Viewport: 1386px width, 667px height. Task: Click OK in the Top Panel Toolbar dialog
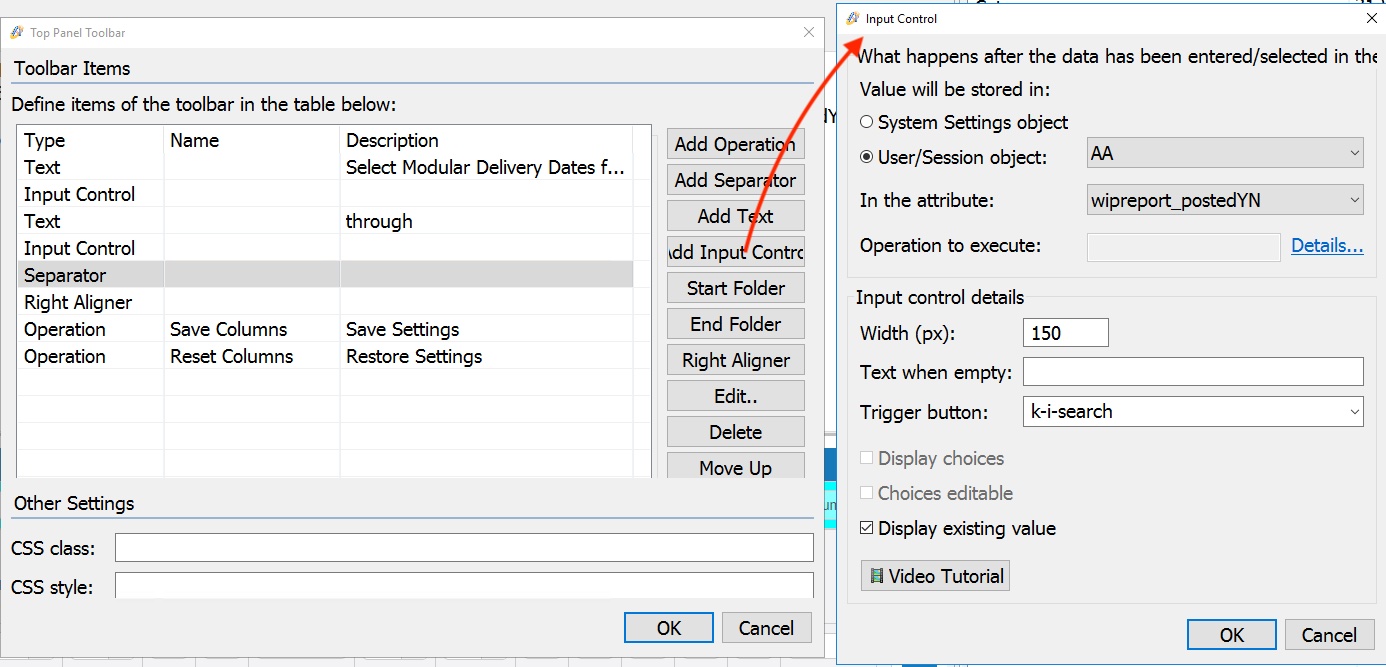tap(669, 628)
